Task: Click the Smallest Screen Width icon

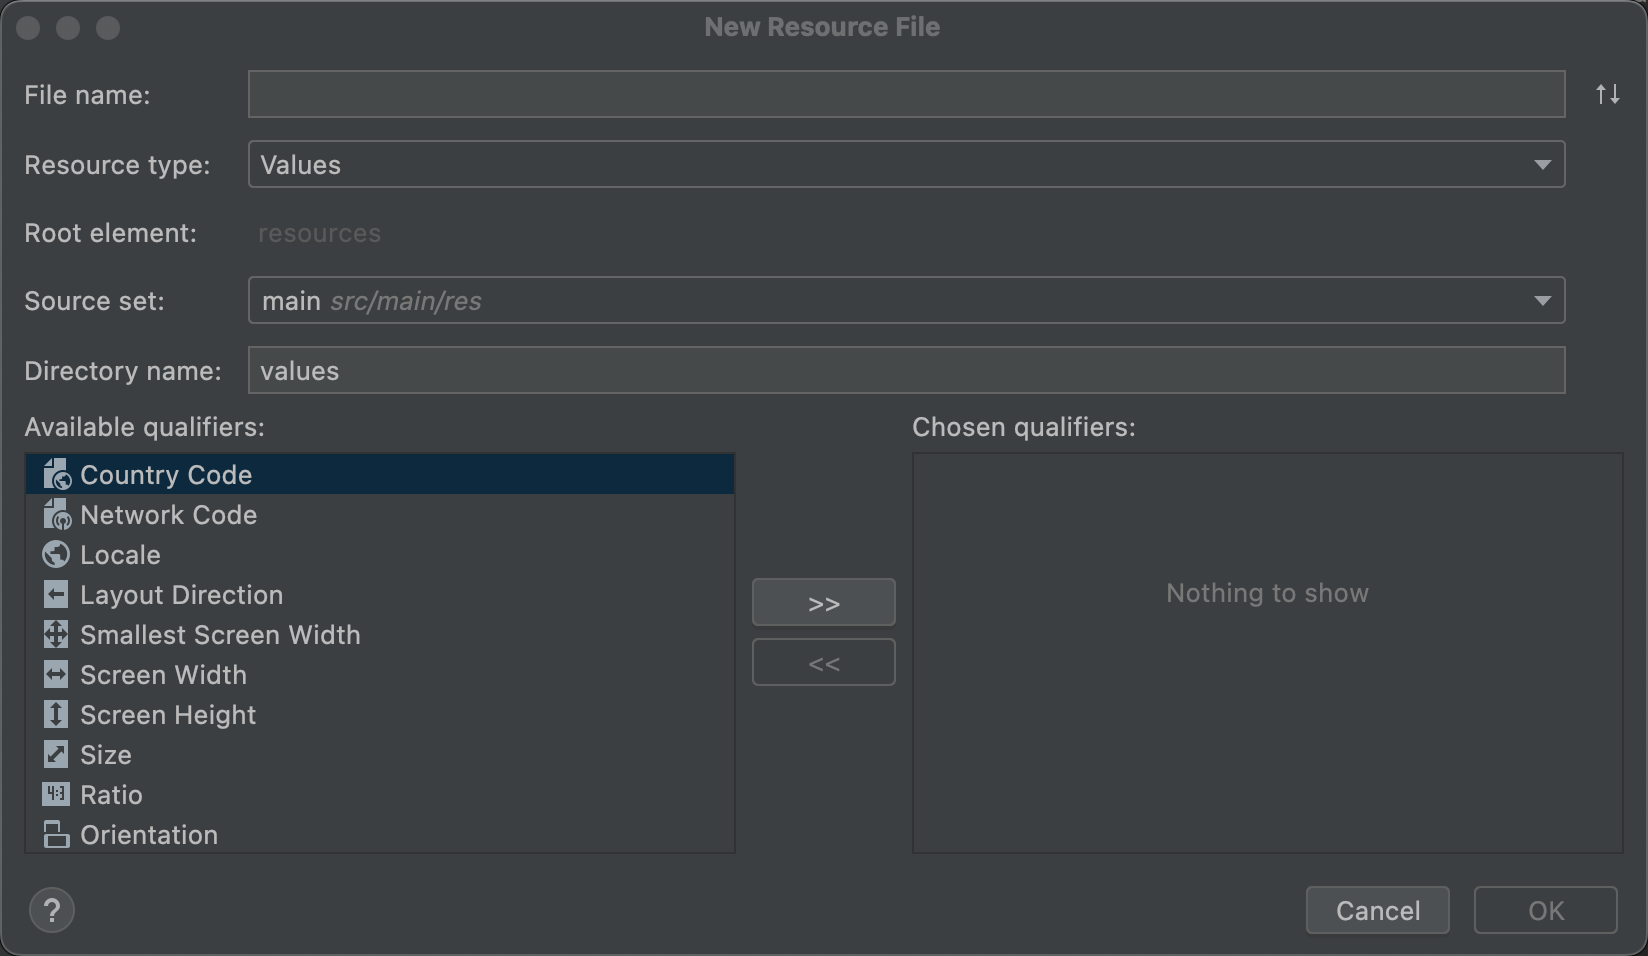Action: click(x=56, y=635)
